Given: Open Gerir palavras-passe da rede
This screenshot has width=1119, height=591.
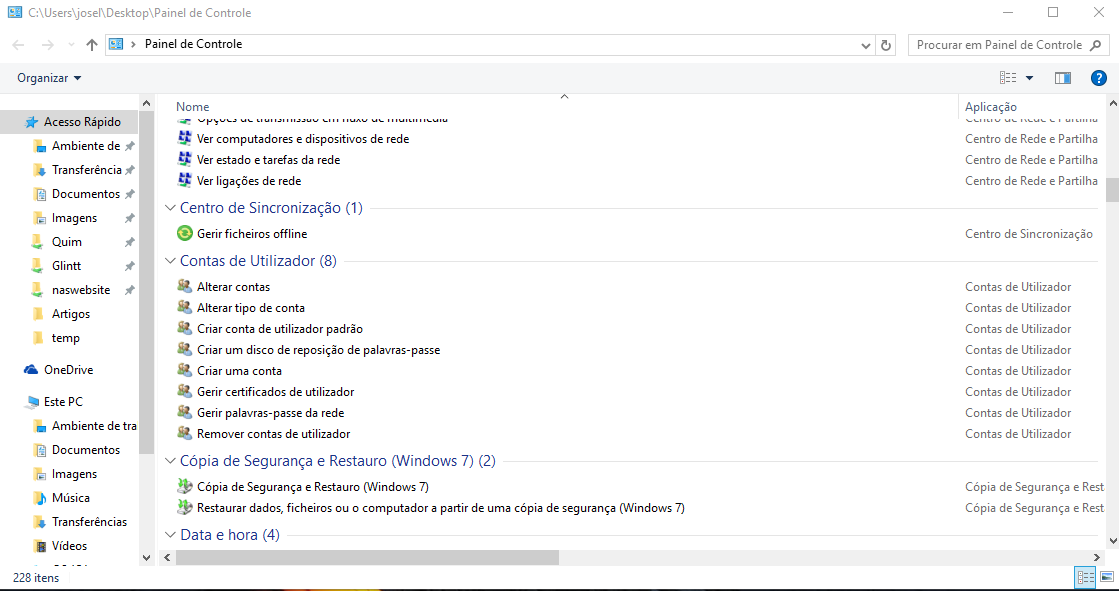Looking at the screenshot, I should [x=270, y=413].
